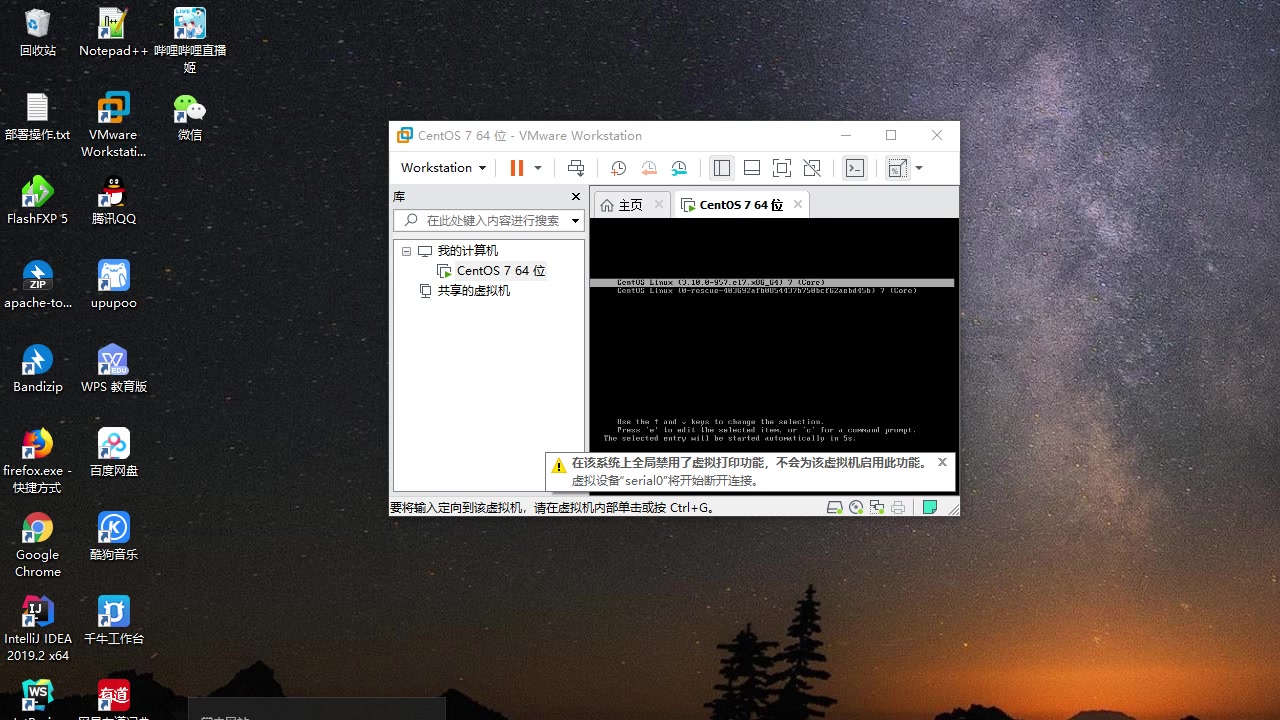Click the green message log icon
Screen dimensions: 1280x720
point(930,507)
